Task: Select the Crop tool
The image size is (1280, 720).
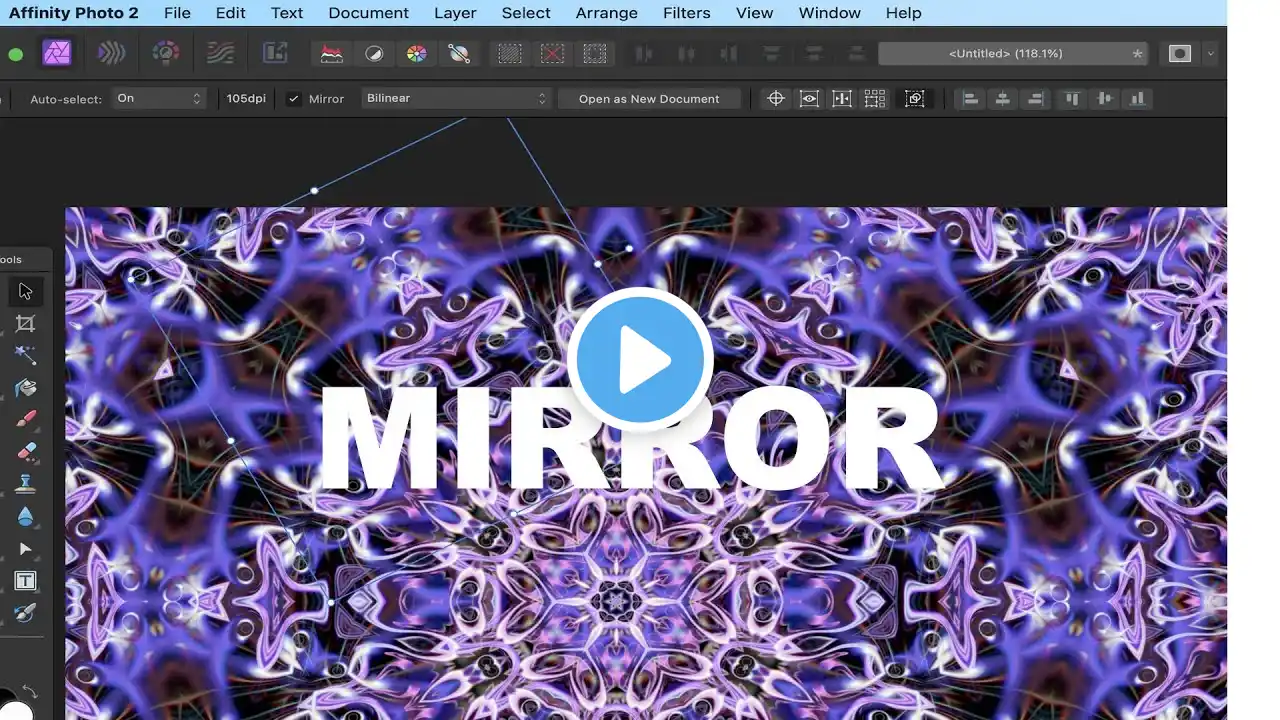Action: [26, 323]
